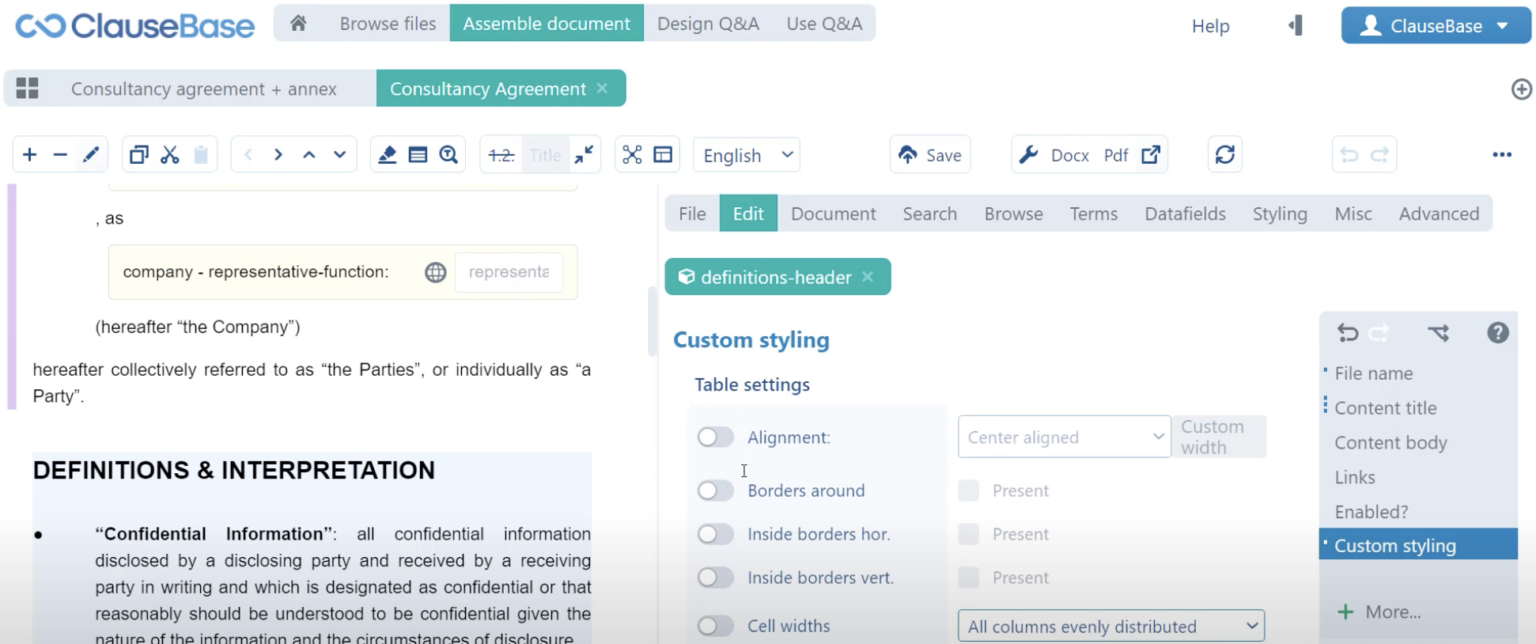The width and height of the screenshot is (1536, 644).
Task: Click the home icon in top navigation
Action: click(298, 24)
